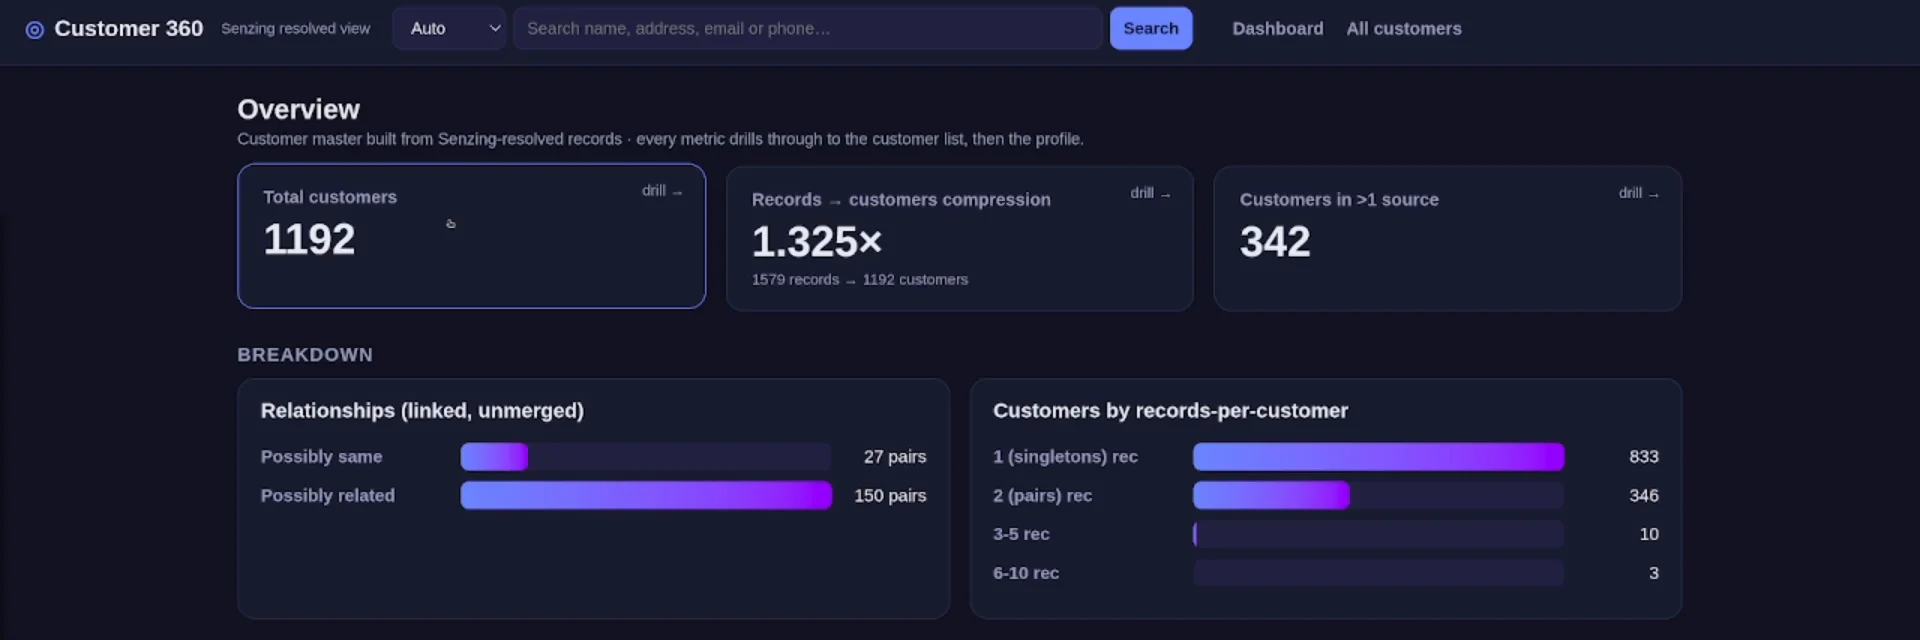Viewport: 1920px width, 640px height.
Task: Click the Possibly related row label
Action: coord(327,496)
